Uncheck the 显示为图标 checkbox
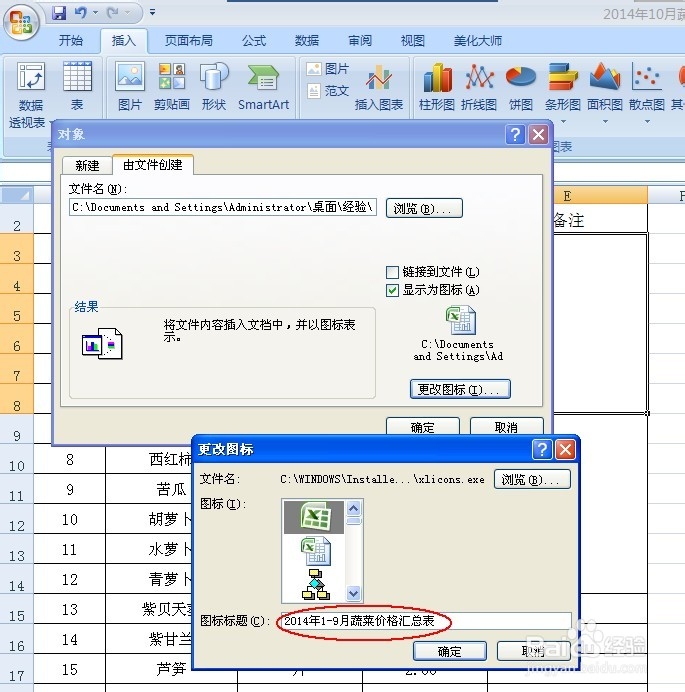 click(392, 290)
